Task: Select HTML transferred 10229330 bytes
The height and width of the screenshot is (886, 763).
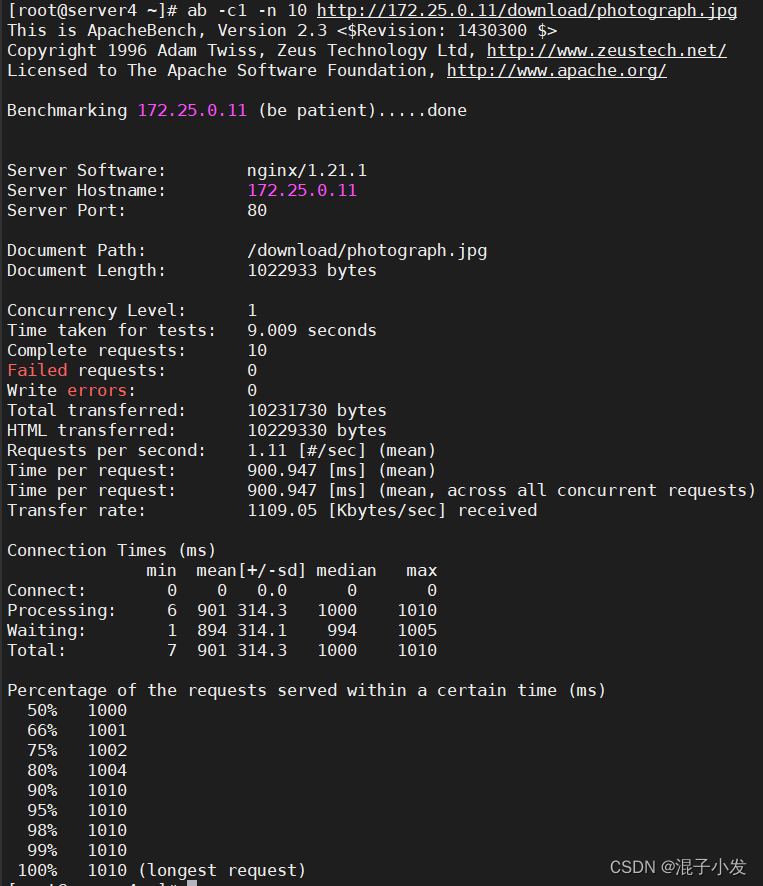Action: coord(317,431)
